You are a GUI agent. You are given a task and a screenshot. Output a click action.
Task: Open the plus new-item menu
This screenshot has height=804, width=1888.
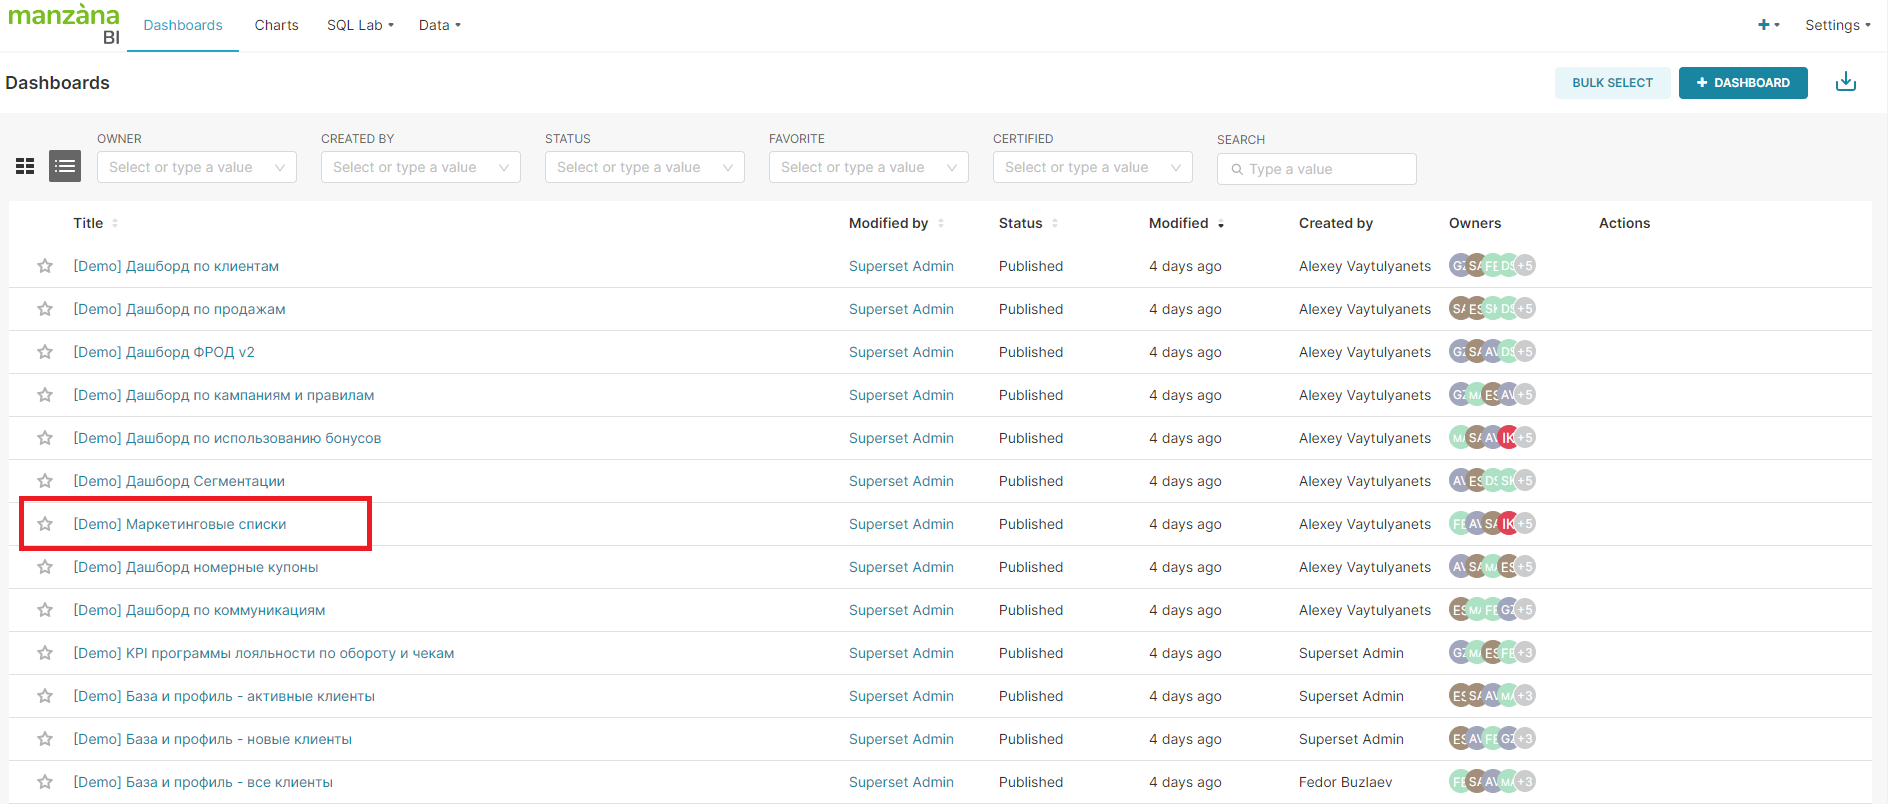pos(1767,25)
